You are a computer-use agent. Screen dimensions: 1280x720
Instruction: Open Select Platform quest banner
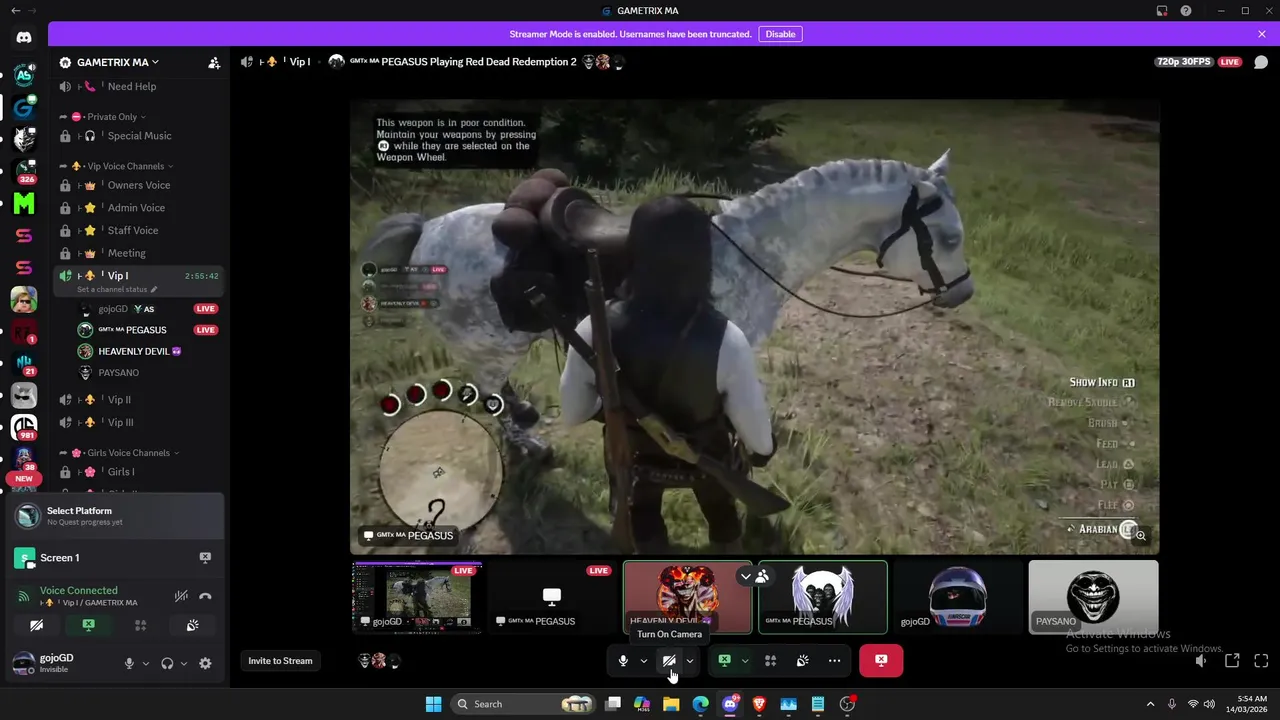118,516
